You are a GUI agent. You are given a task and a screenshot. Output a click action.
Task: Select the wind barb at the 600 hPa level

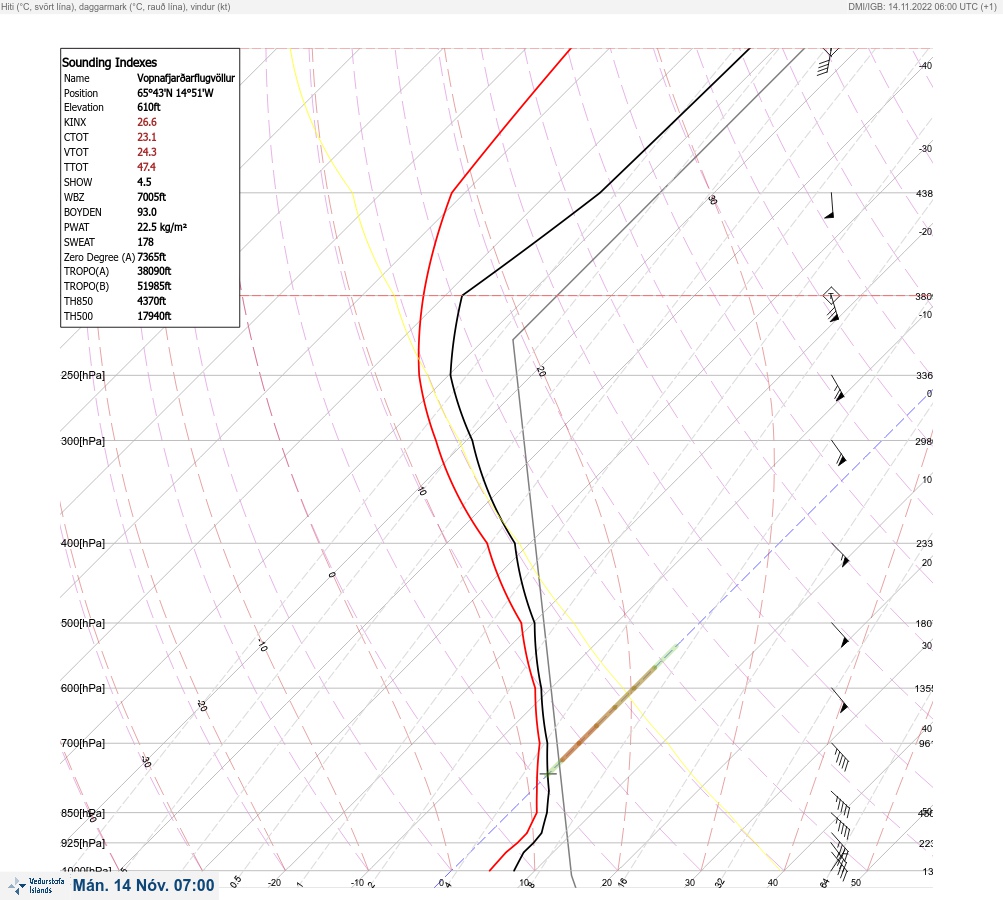(839, 700)
